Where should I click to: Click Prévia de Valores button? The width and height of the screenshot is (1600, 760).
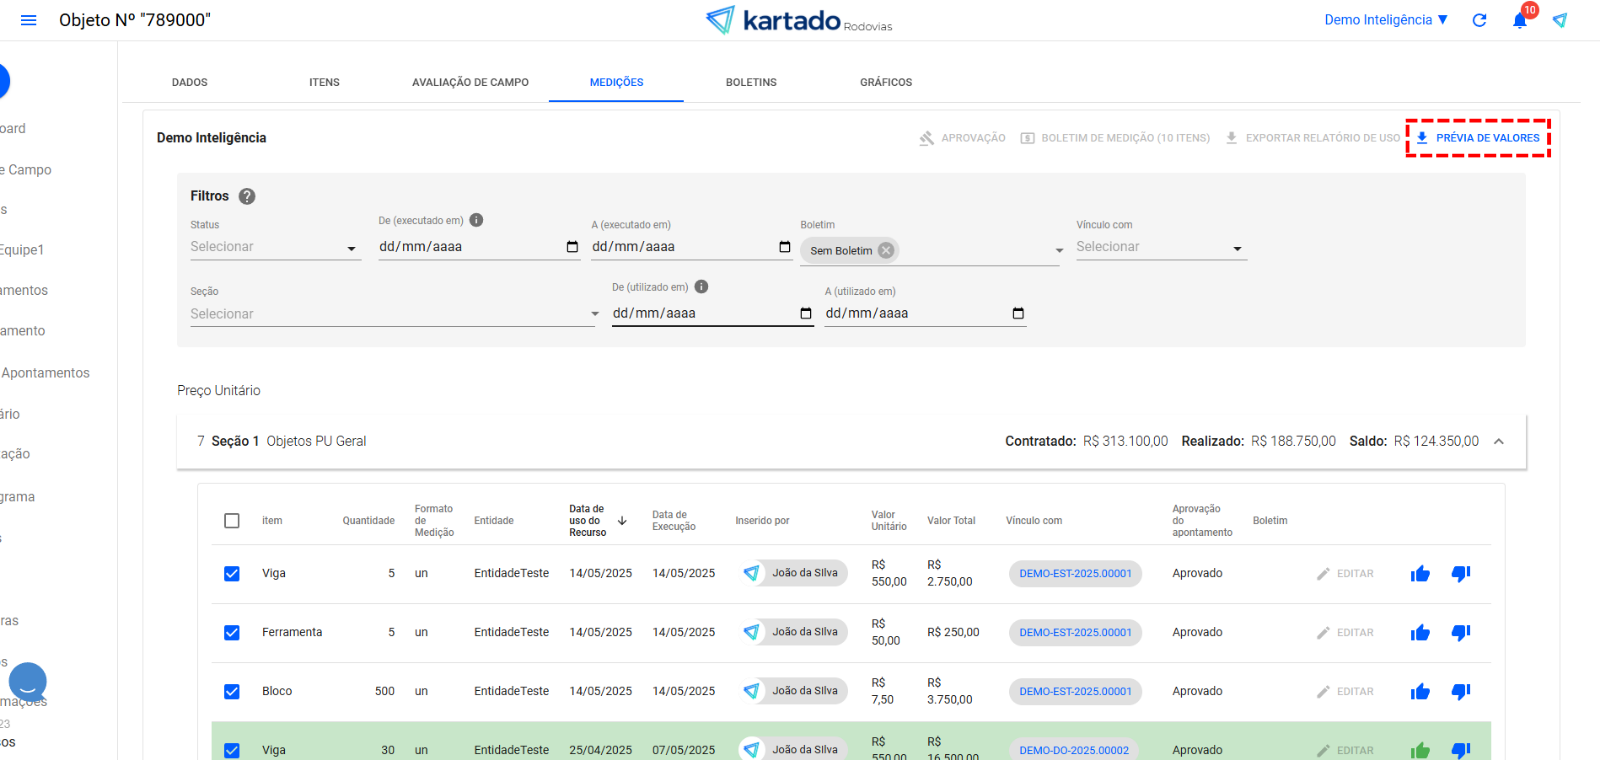(1478, 138)
